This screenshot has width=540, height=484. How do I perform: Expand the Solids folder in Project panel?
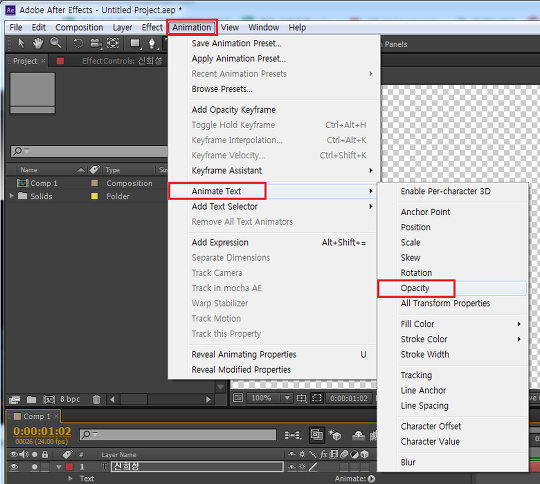(x=11, y=196)
